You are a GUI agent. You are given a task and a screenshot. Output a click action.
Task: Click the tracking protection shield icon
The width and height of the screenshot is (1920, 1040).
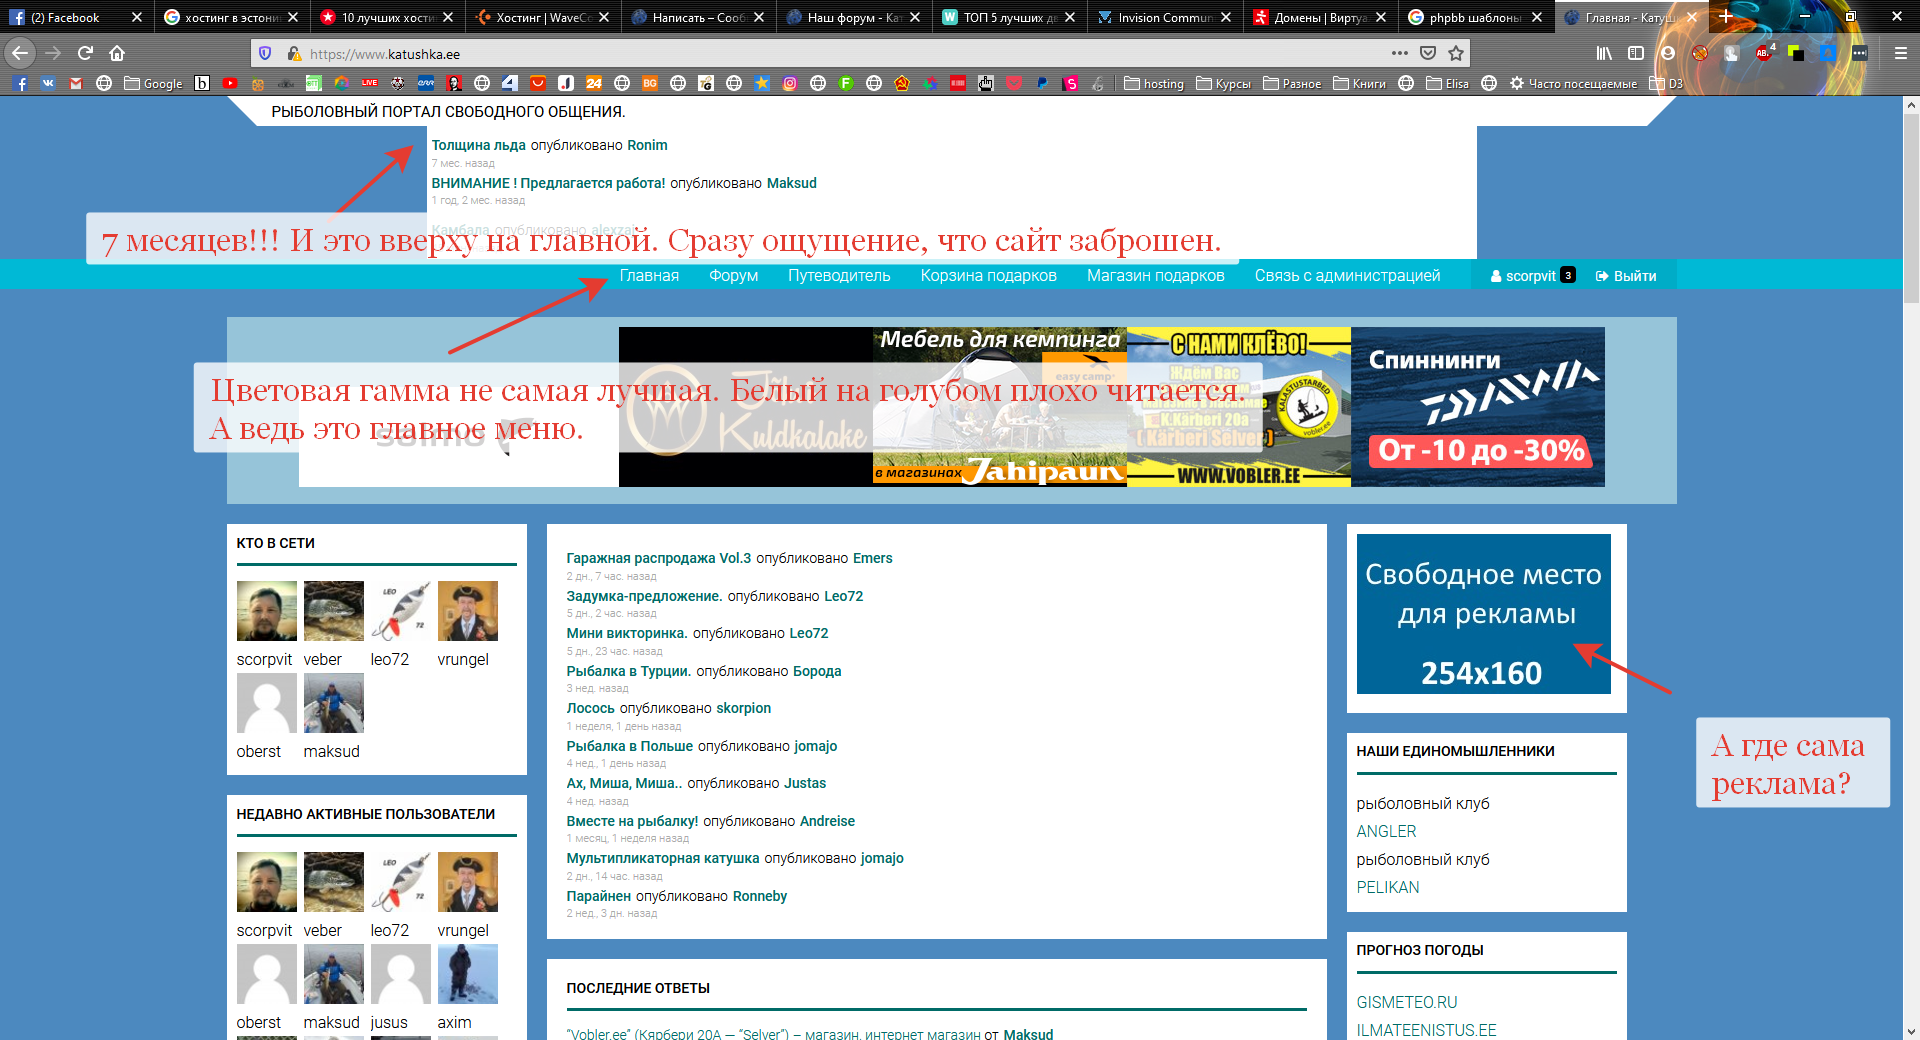264,53
